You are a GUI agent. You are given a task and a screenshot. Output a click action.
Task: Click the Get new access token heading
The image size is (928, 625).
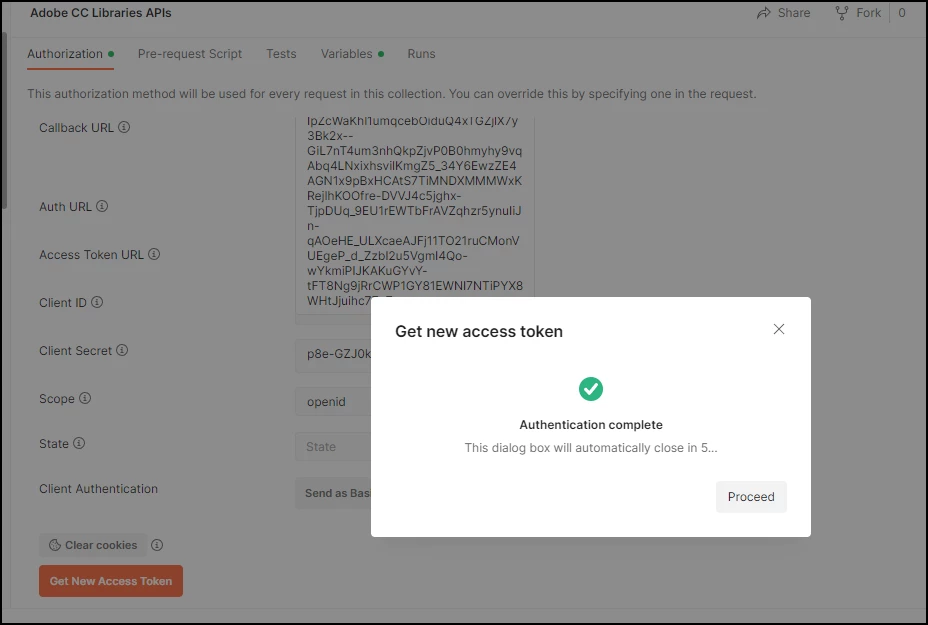(x=479, y=331)
